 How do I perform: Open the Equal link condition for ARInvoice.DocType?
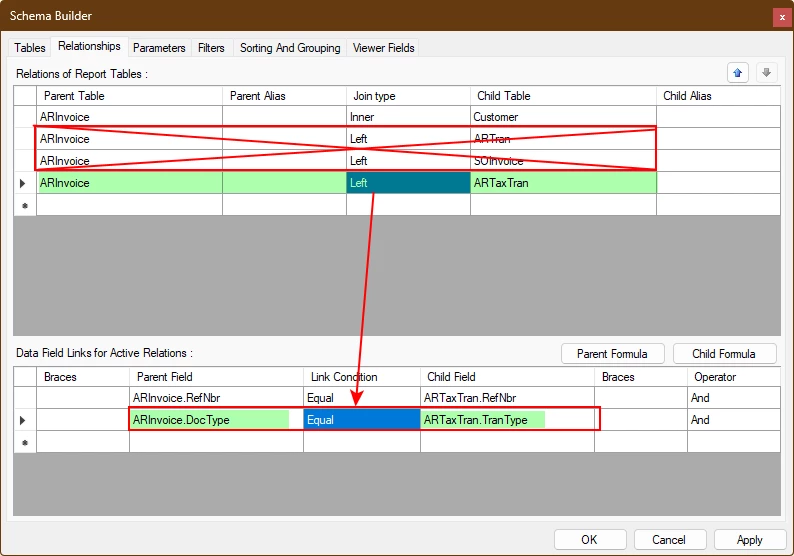click(x=362, y=420)
